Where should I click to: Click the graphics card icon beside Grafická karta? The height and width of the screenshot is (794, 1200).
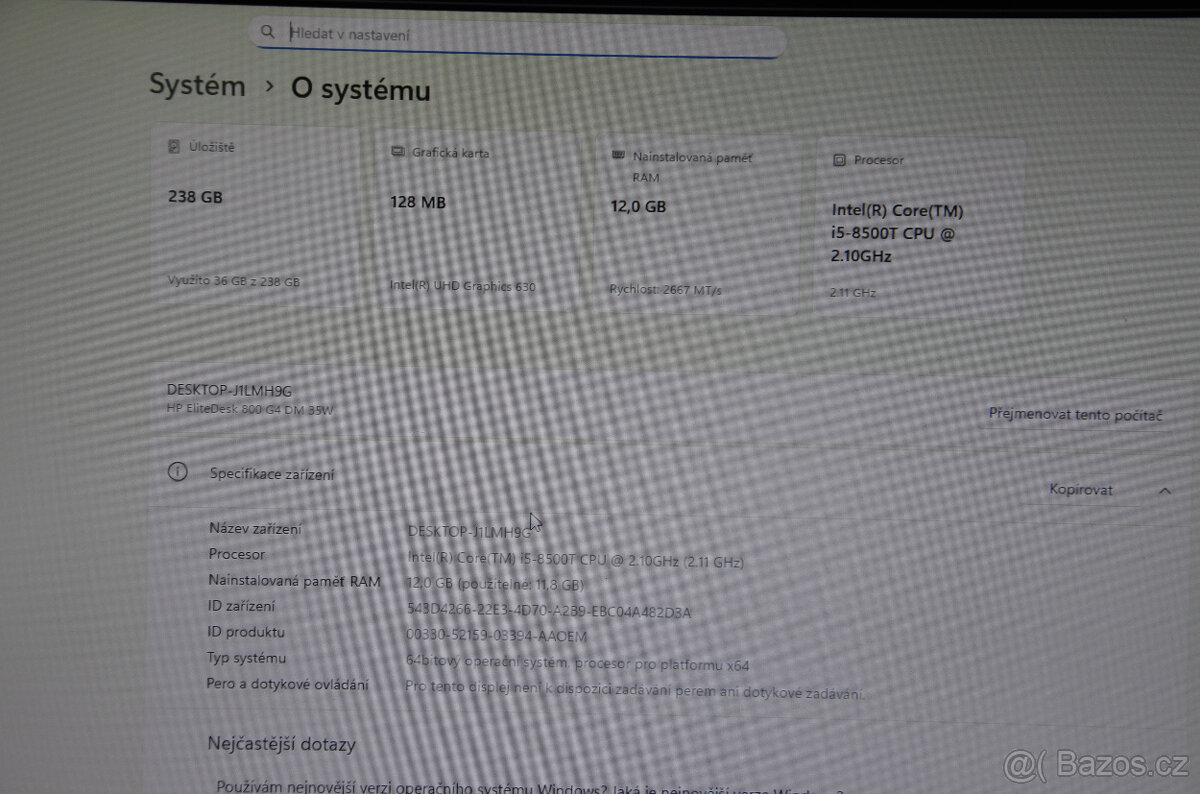tap(397, 152)
